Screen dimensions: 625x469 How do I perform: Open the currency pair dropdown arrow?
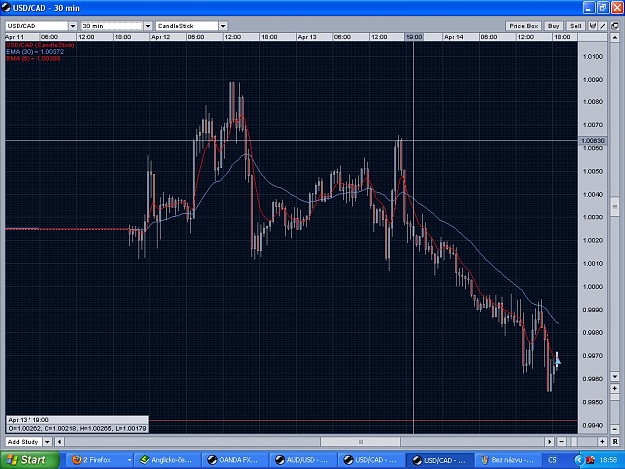(x=73, y=26)
